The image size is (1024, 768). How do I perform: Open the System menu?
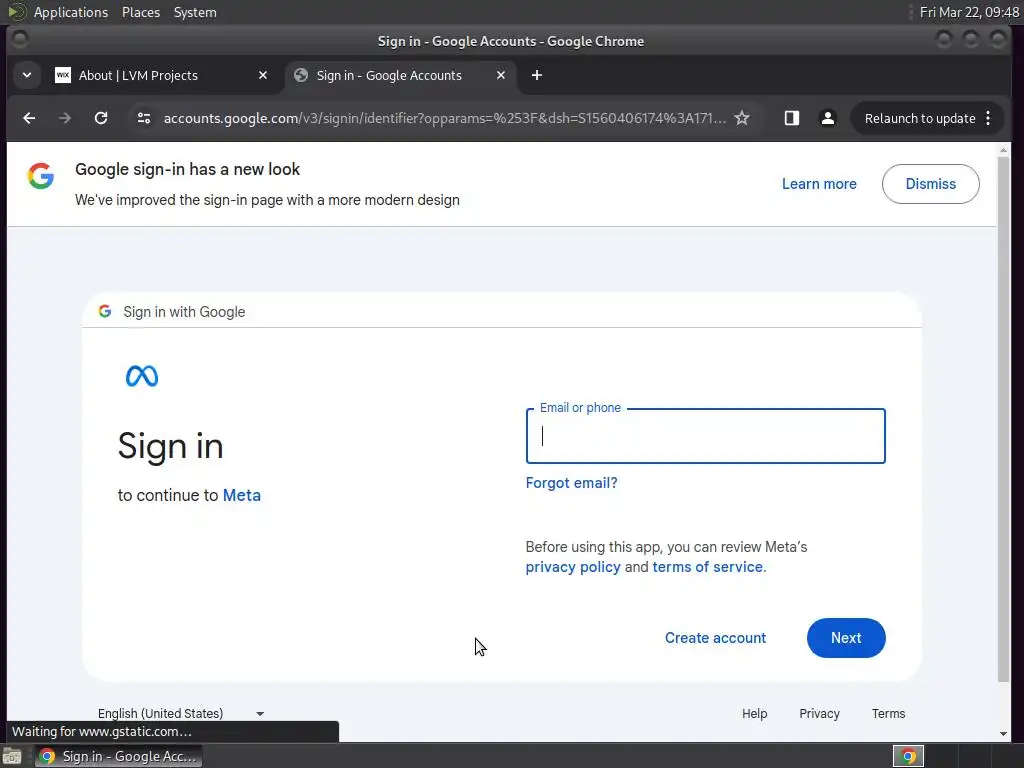pos(195,12)
